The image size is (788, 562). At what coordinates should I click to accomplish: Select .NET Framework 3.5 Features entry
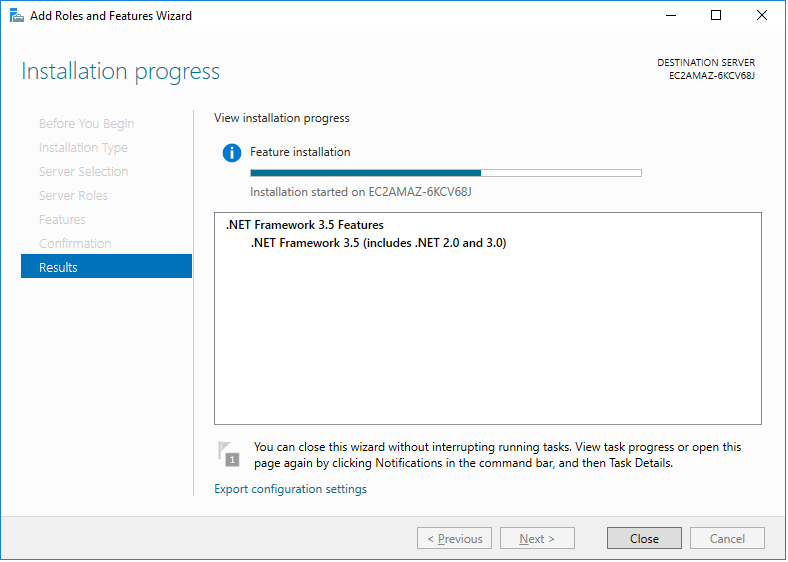[x=305, y=225]
